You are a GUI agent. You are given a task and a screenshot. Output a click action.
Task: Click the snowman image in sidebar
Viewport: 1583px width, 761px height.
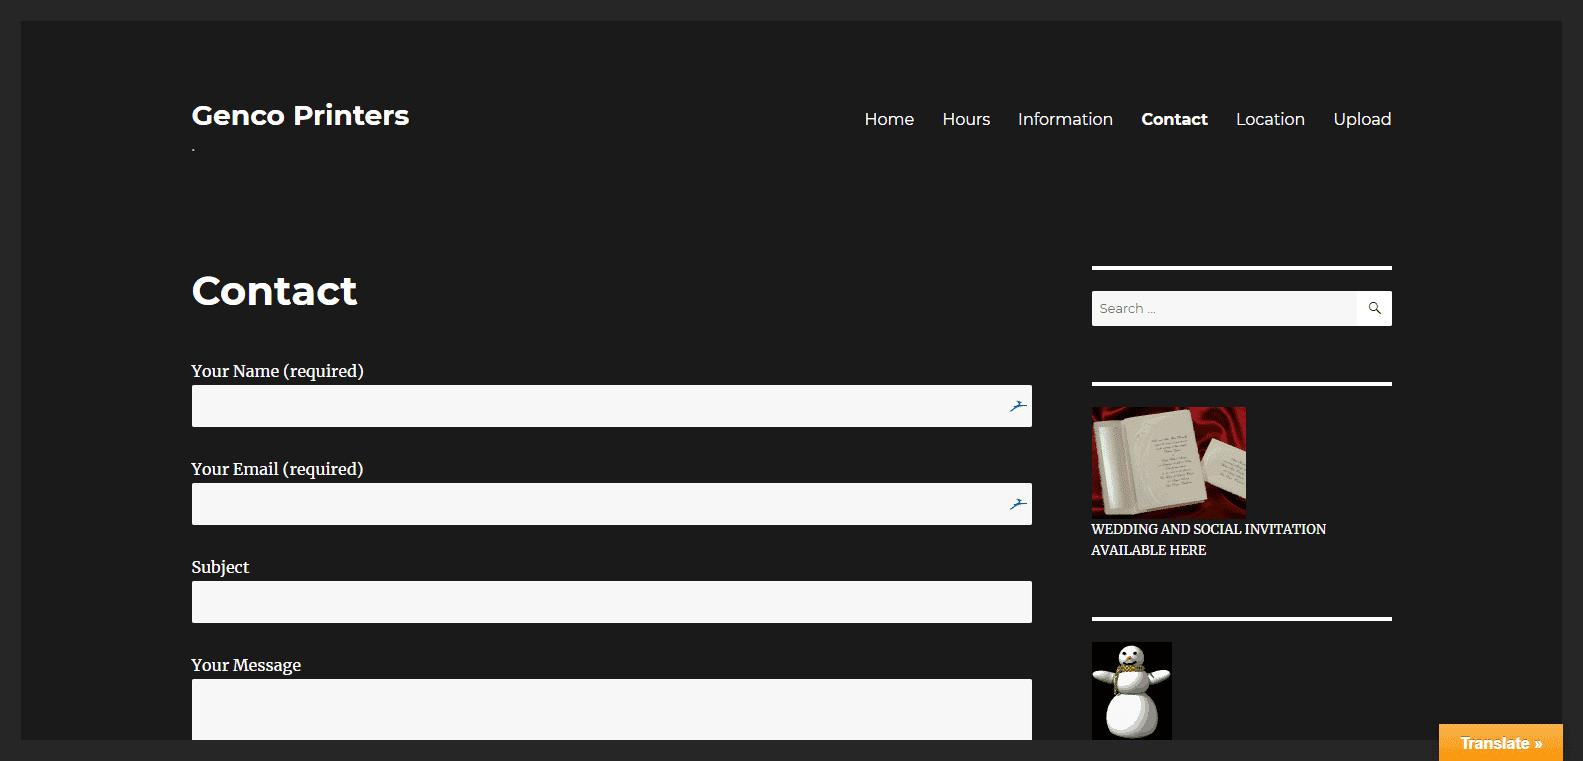click(1131, 690)
